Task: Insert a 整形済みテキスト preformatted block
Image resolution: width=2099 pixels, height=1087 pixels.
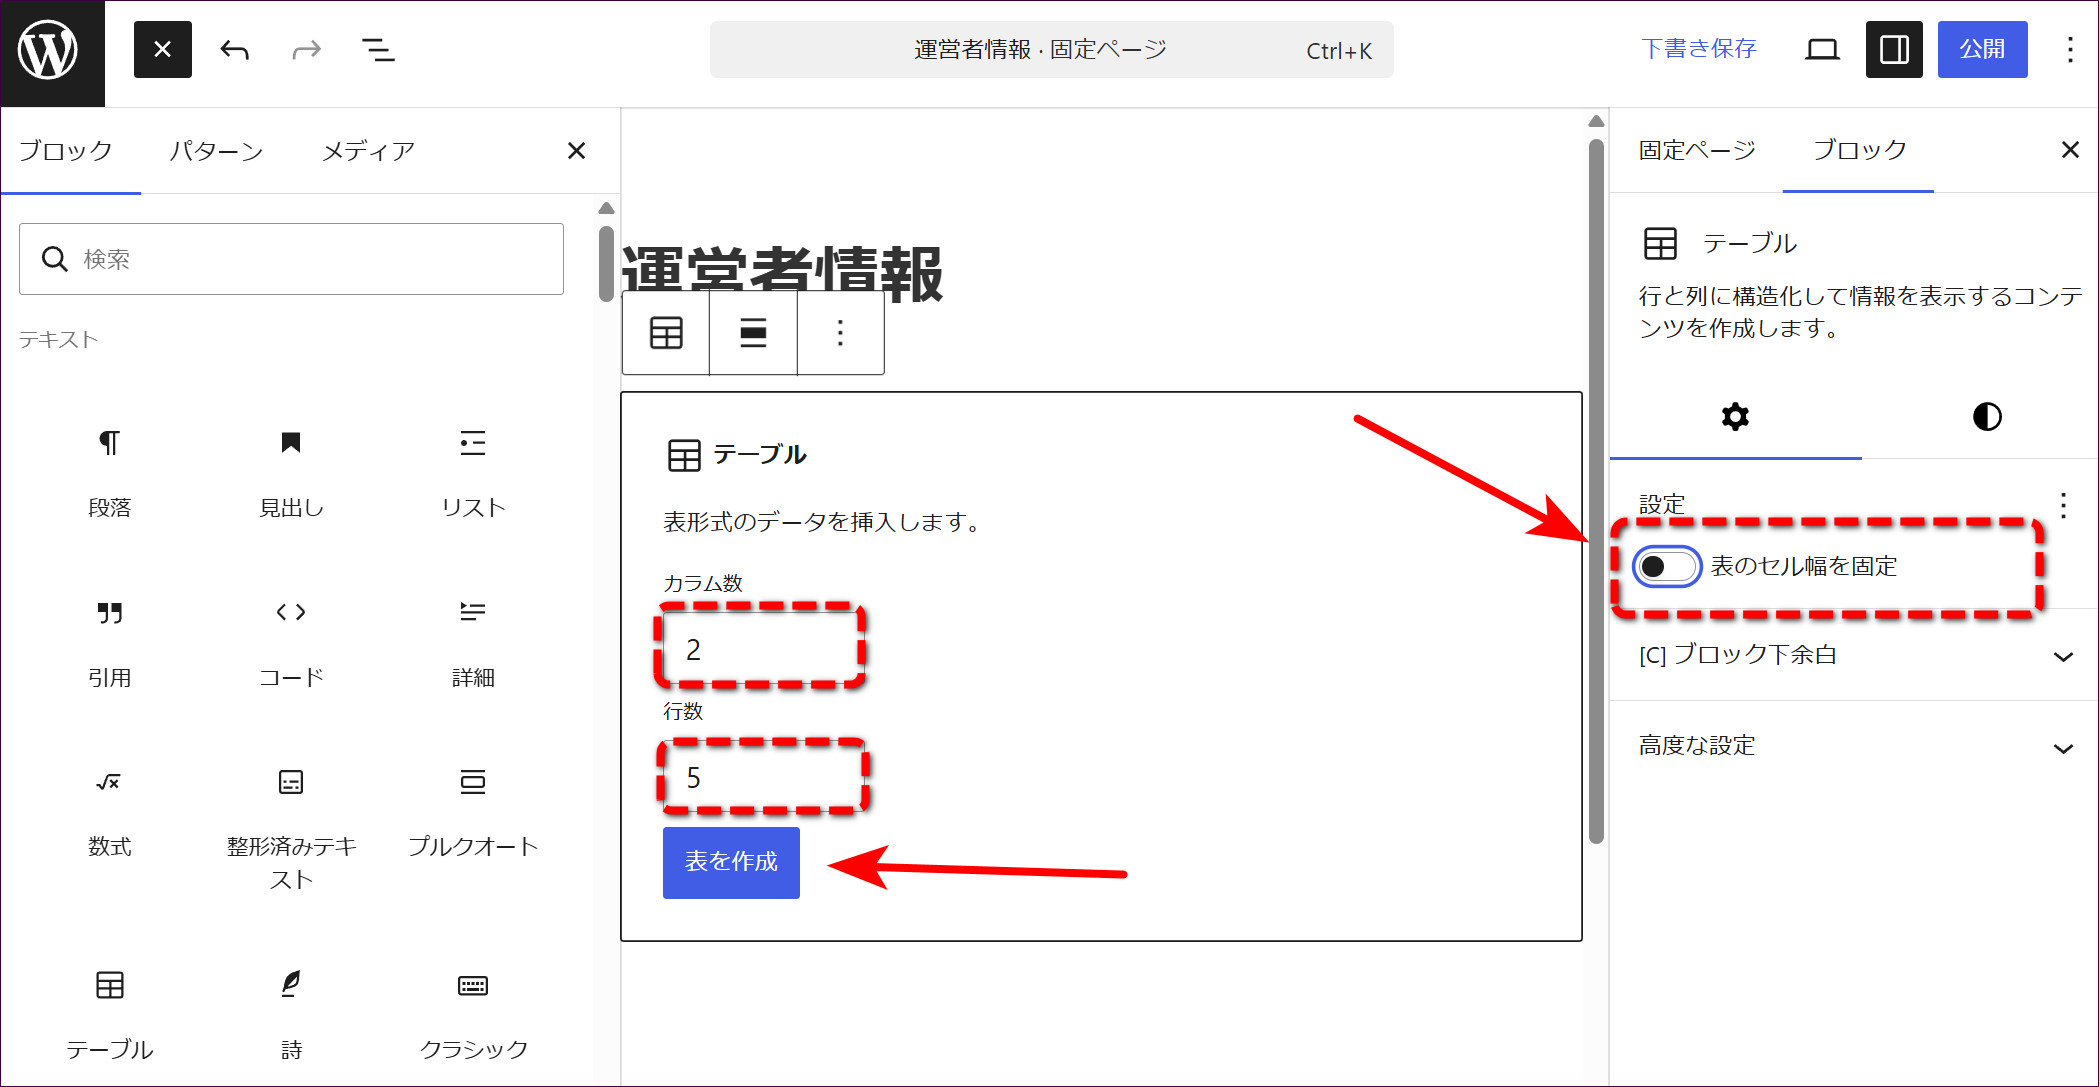Action: pyautogui.click(x=291, y=828)
